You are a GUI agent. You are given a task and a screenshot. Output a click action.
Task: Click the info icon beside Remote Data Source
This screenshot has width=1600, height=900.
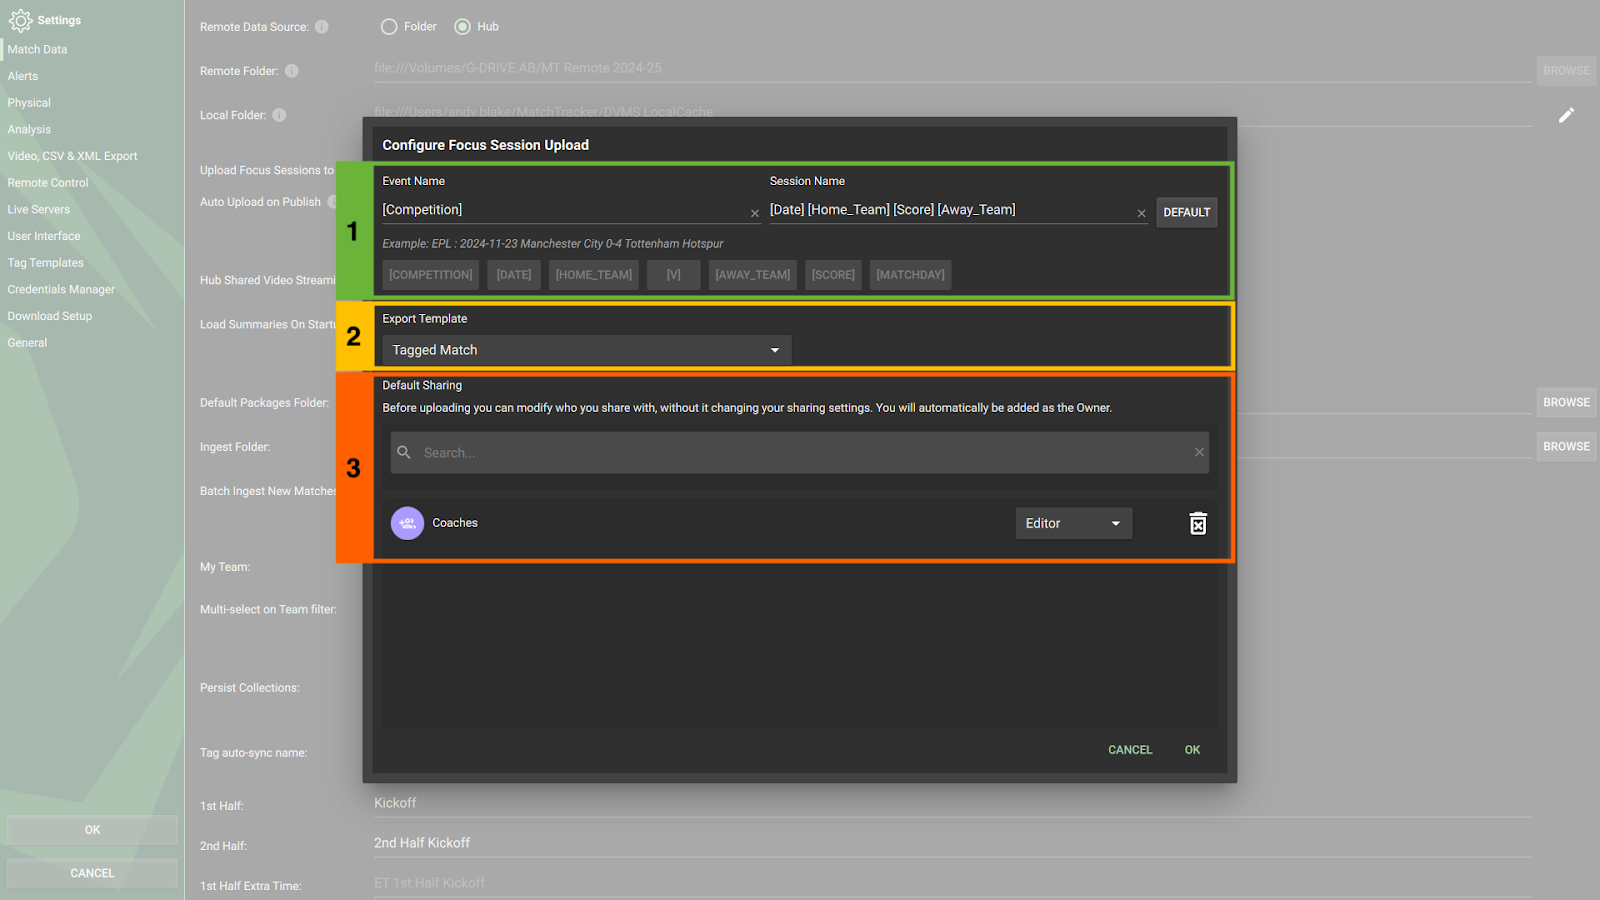pos(321,26)
